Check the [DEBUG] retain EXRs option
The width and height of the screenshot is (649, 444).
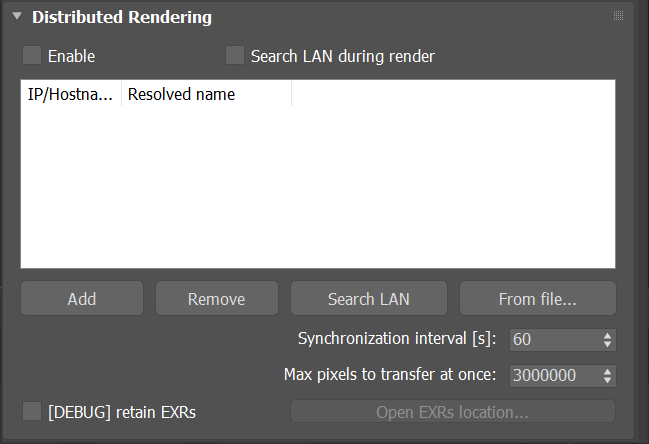point(32,411)
